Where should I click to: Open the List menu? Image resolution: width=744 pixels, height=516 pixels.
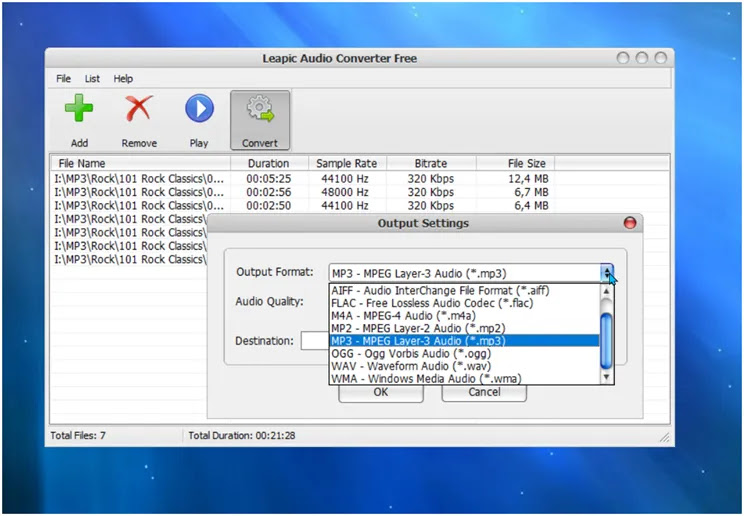(92, 79)
